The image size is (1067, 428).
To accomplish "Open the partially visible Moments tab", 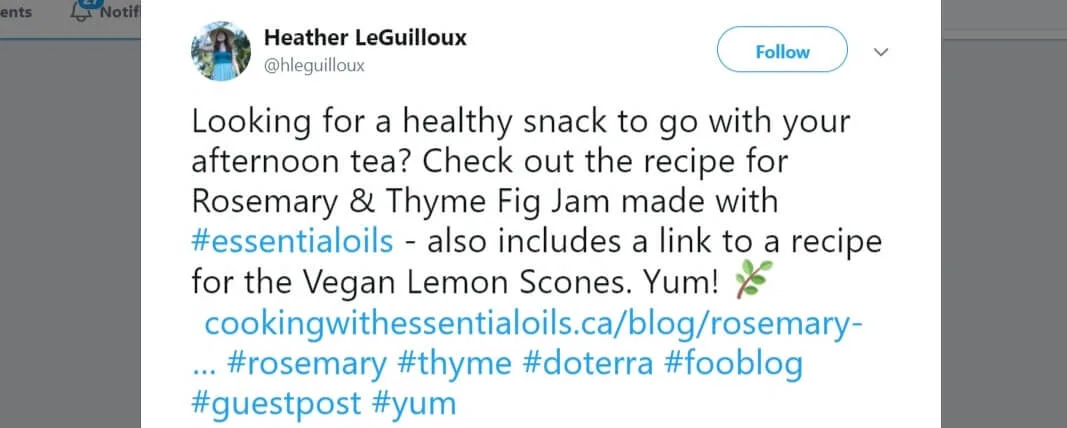I will tap(16, 12).
